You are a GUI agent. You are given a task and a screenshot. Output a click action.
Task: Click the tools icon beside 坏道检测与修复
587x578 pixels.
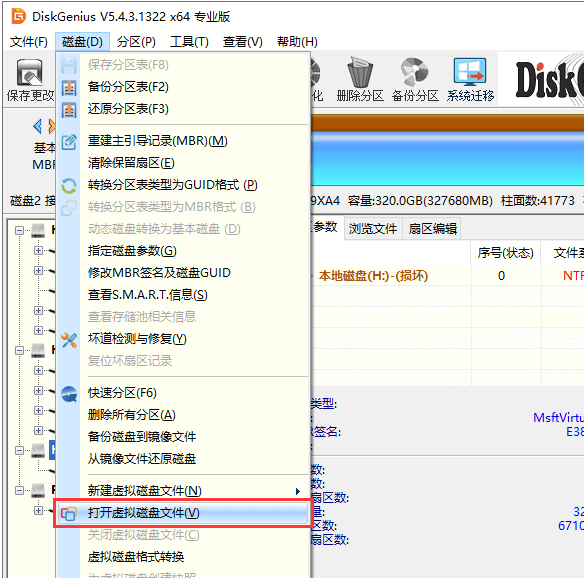(x=69, y=340)
